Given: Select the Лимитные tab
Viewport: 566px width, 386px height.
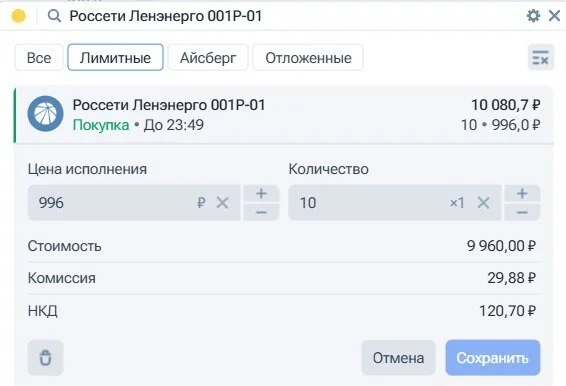Looking at the screenshot, I should point(115,57).
